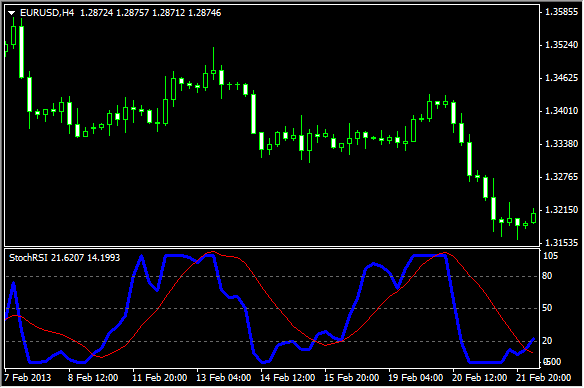584x388 pixels.
Task: Click the 8 Feb 12:00 time axis label
Action: coord(93,378)
